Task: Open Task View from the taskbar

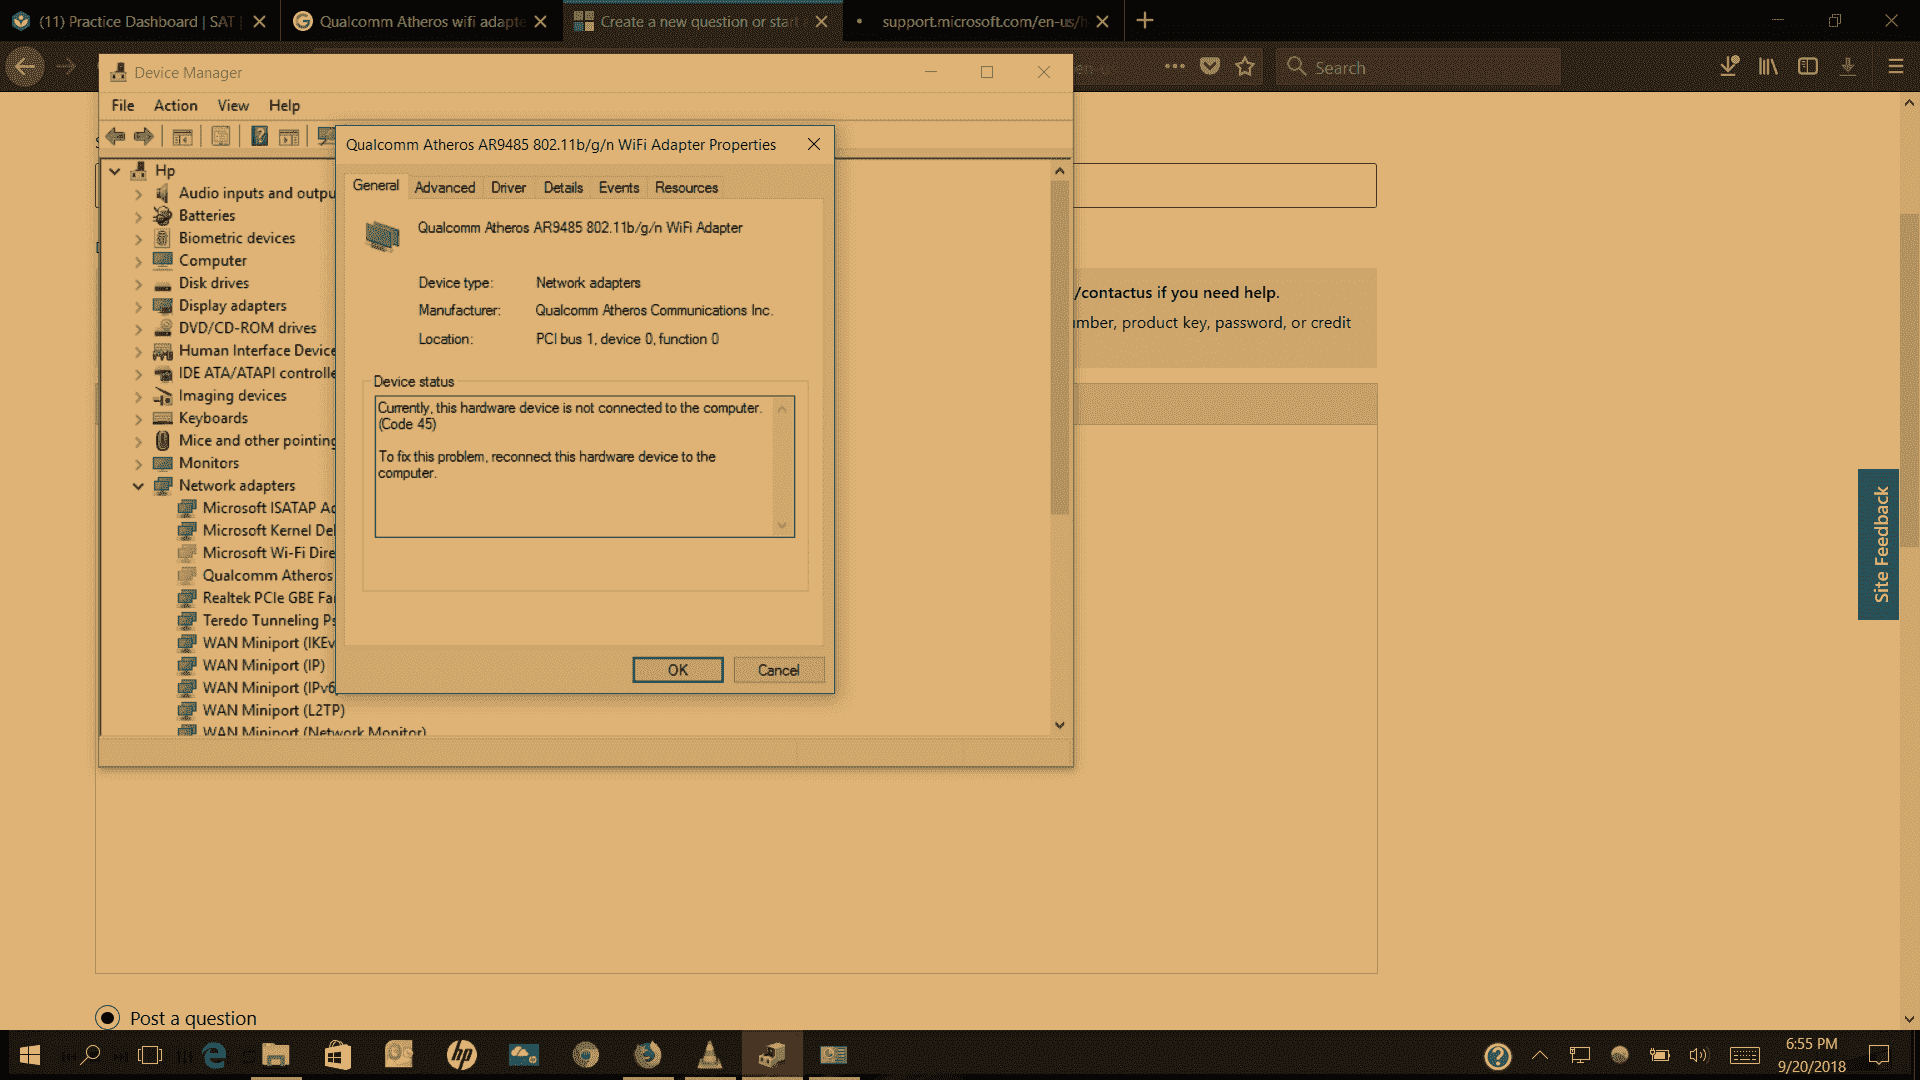Action: click(x=150, y=1055)
